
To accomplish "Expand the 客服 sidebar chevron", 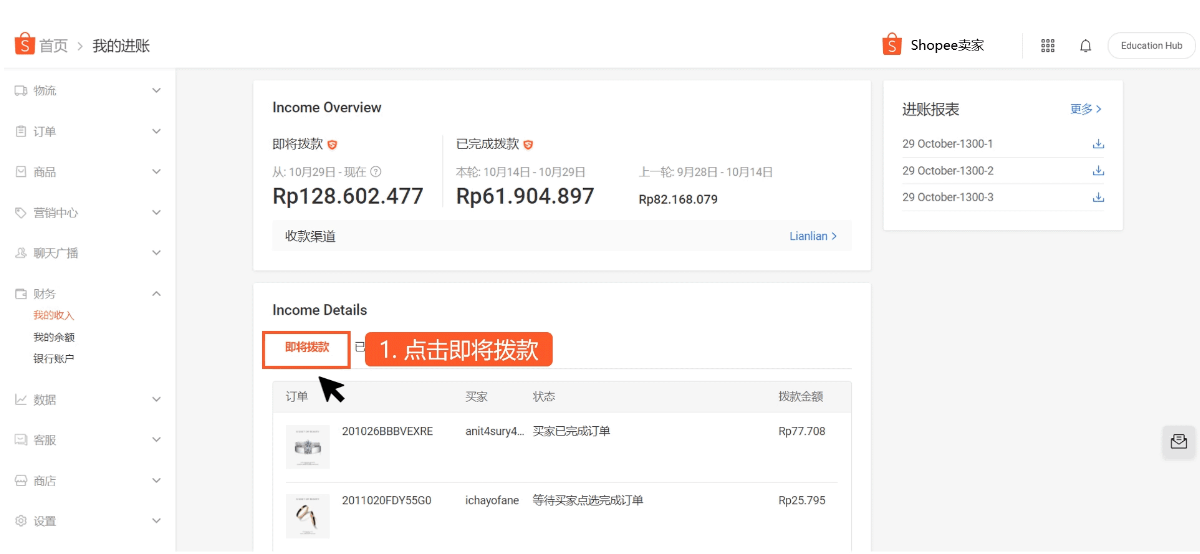I will 156,440.
